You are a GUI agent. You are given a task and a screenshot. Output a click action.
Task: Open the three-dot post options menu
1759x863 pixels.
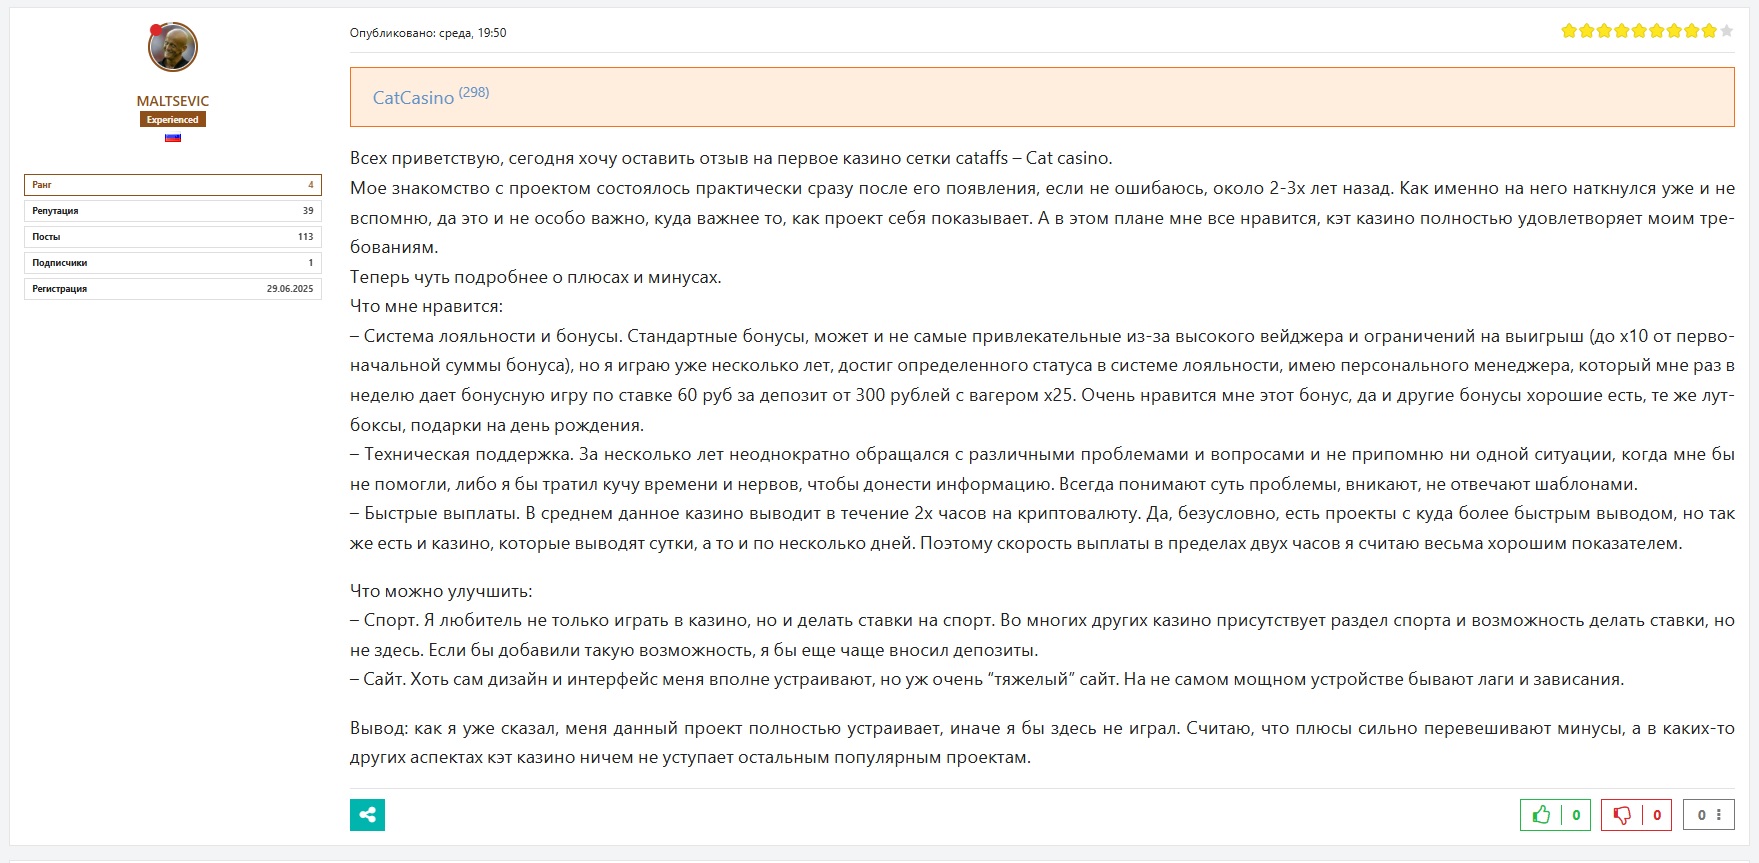tap(1718, 815)
